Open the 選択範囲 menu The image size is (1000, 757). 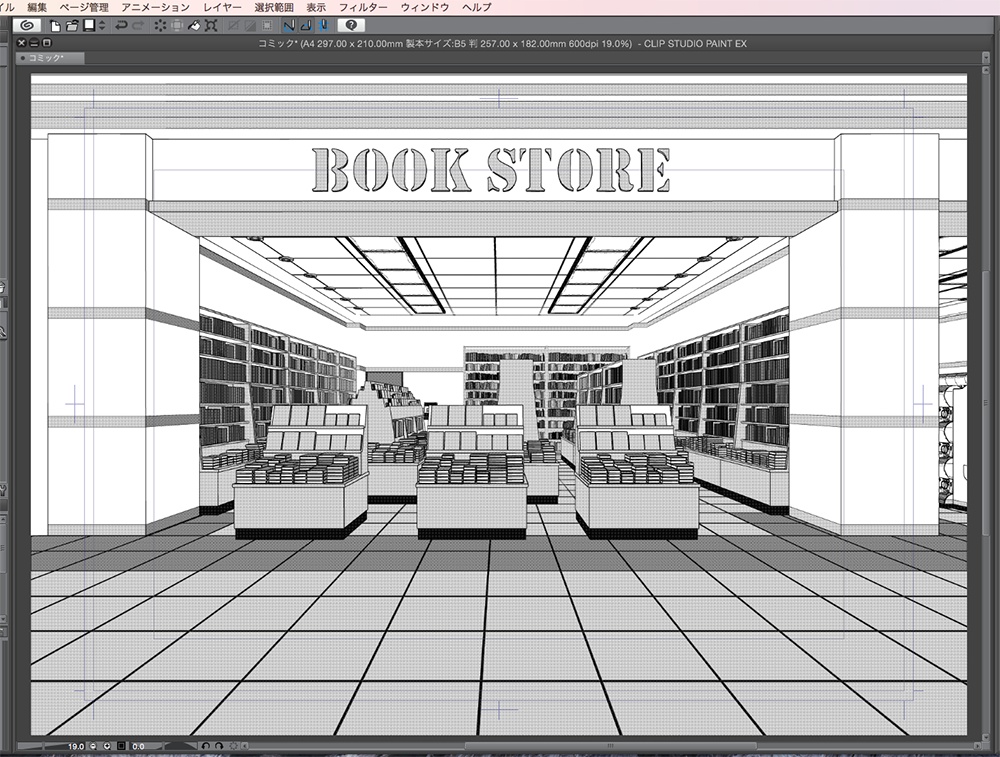point(274,7)
